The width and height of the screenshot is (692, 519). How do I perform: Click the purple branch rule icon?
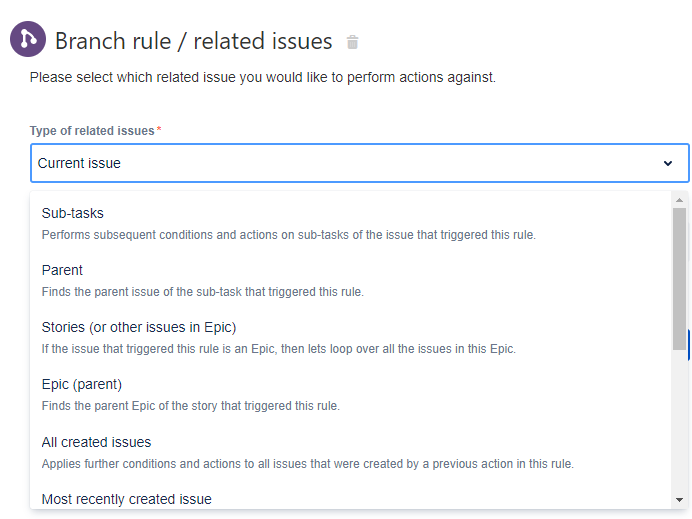[x=28, y=39]
